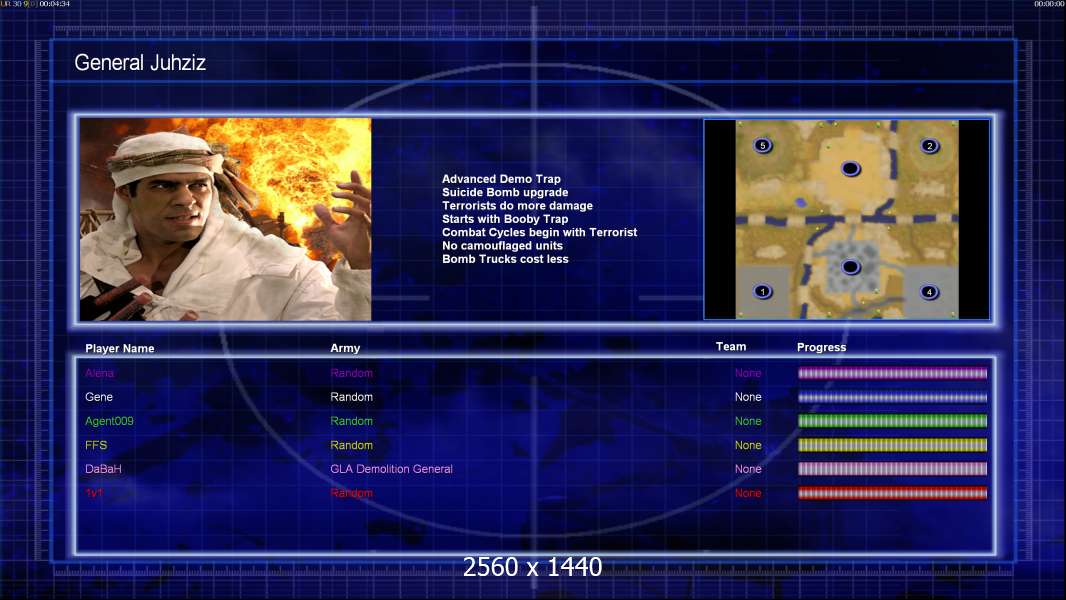Select player name 1v1
Viewport: 1066px width, 600px height.
point(94,493)
